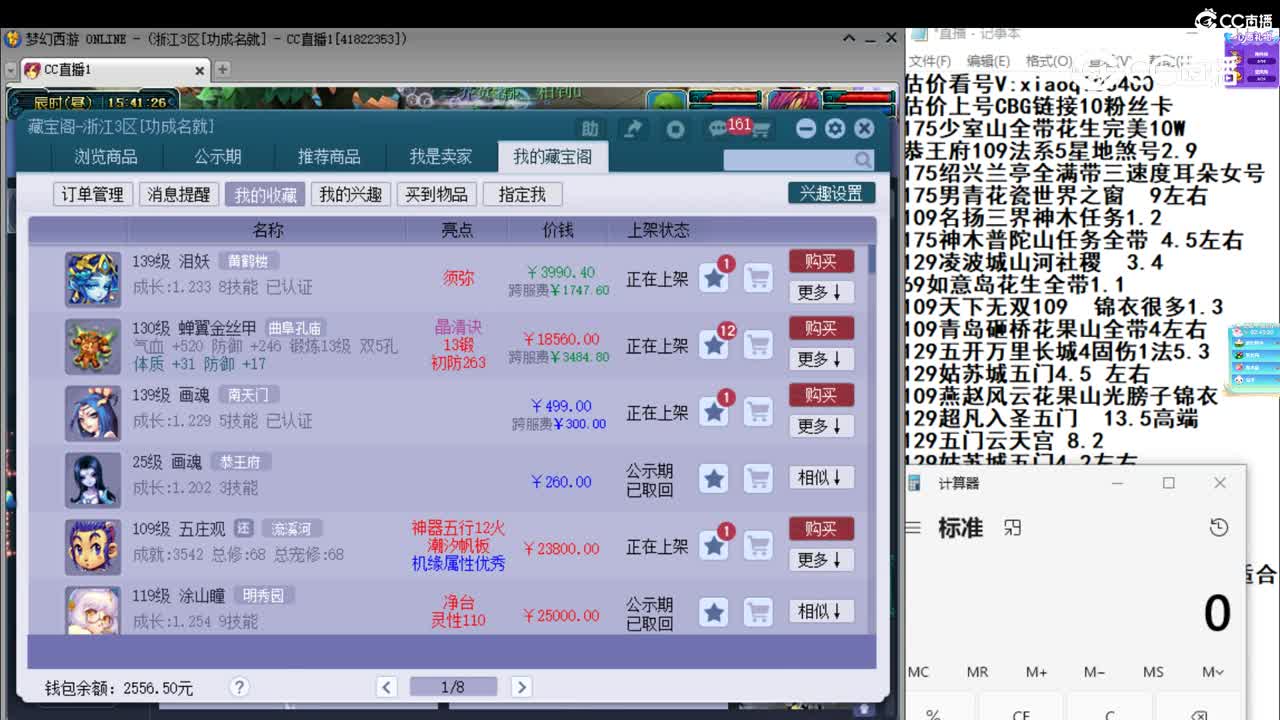Open the shopping cart icon in header
Image resolution: width=1280 pixels, height=720 pixels.
click(x=760, y=129)
